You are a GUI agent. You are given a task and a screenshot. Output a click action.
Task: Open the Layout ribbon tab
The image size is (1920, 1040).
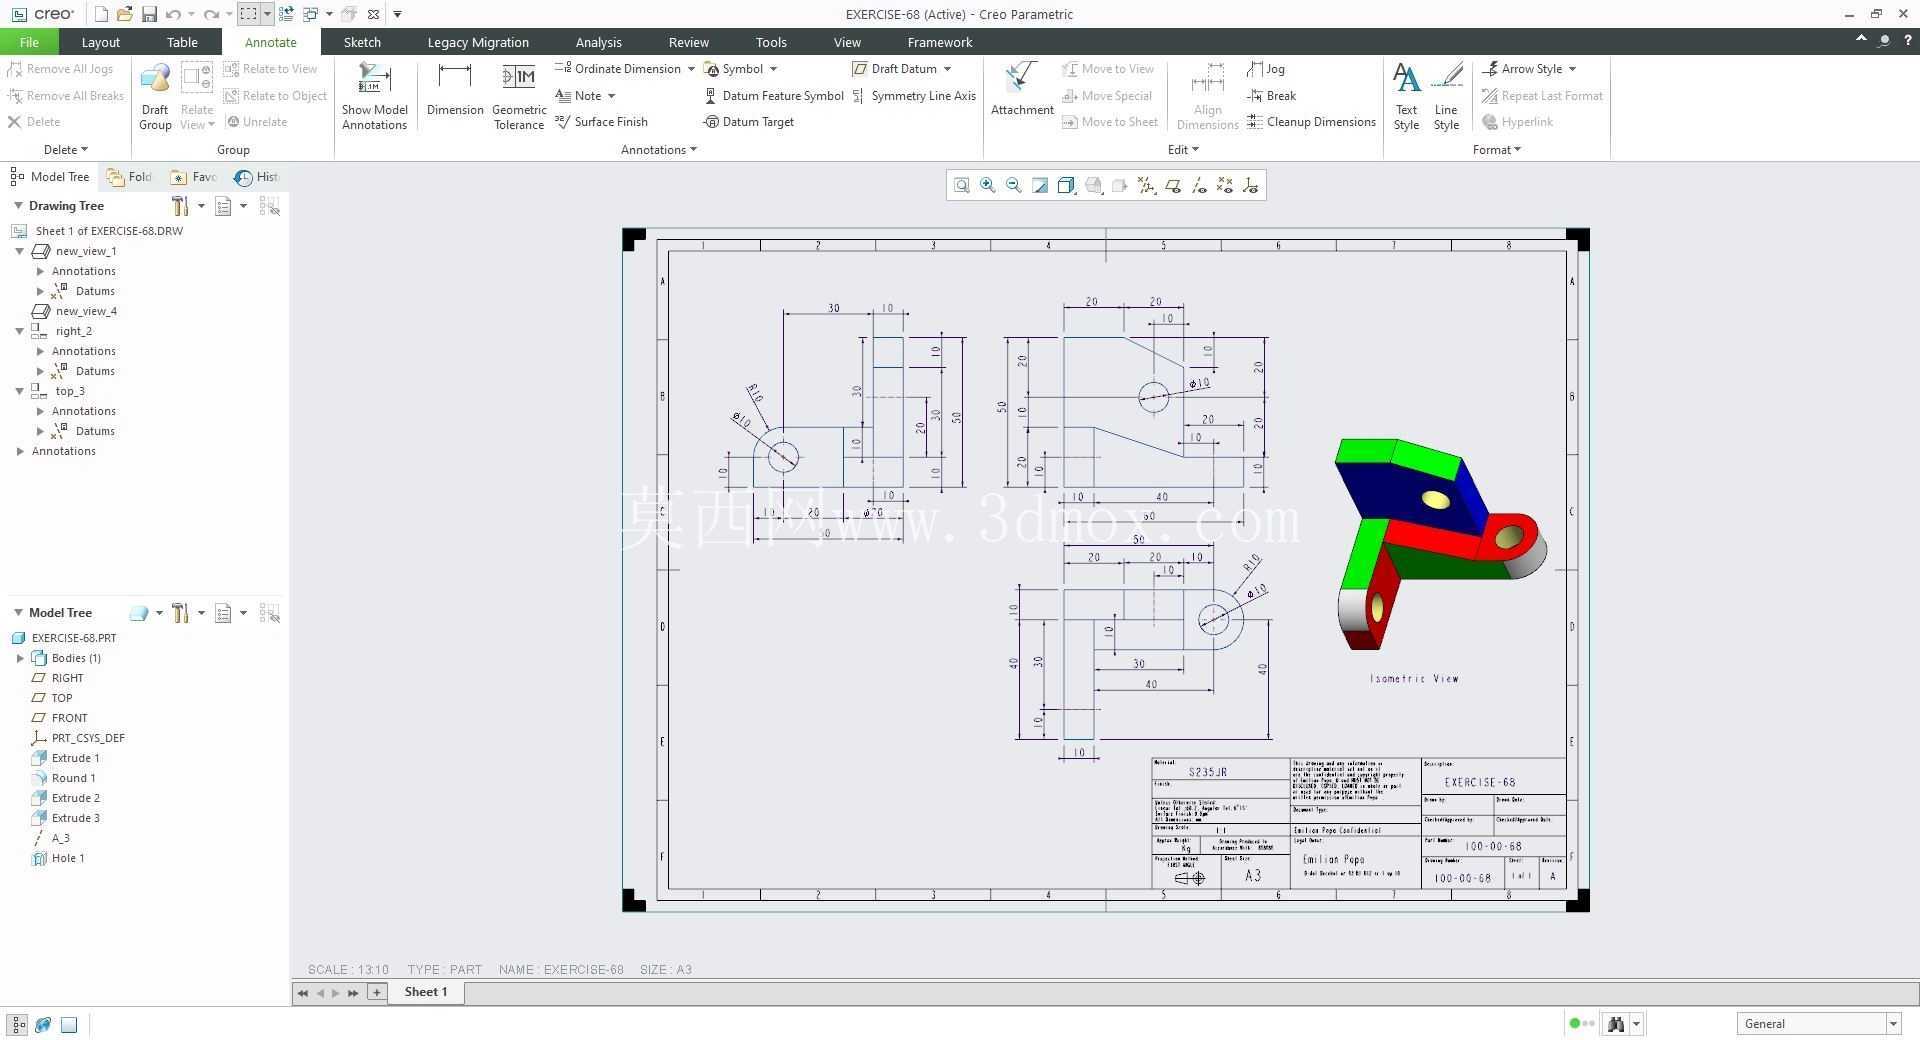pos(100,42)
